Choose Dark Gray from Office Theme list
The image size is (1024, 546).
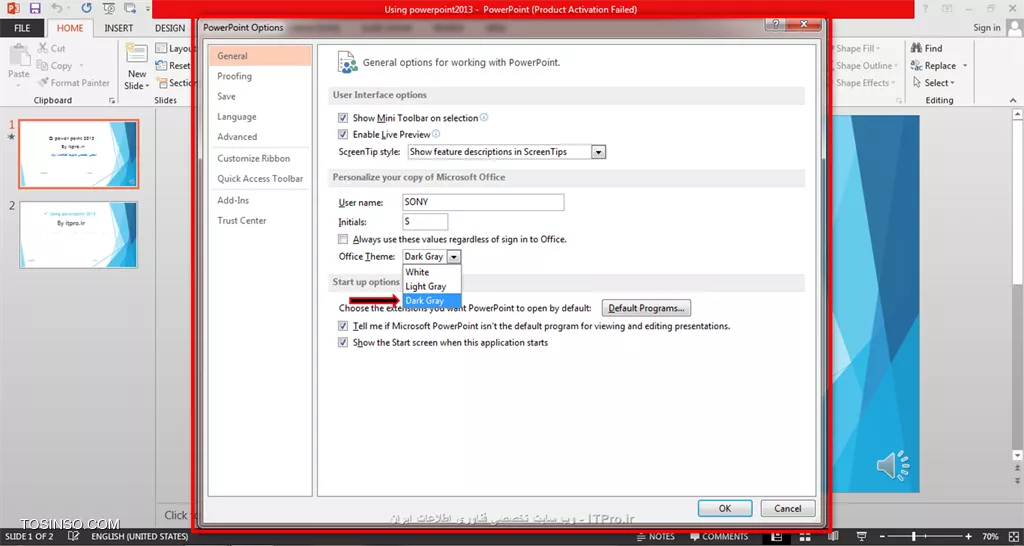(x=432, y=301)
